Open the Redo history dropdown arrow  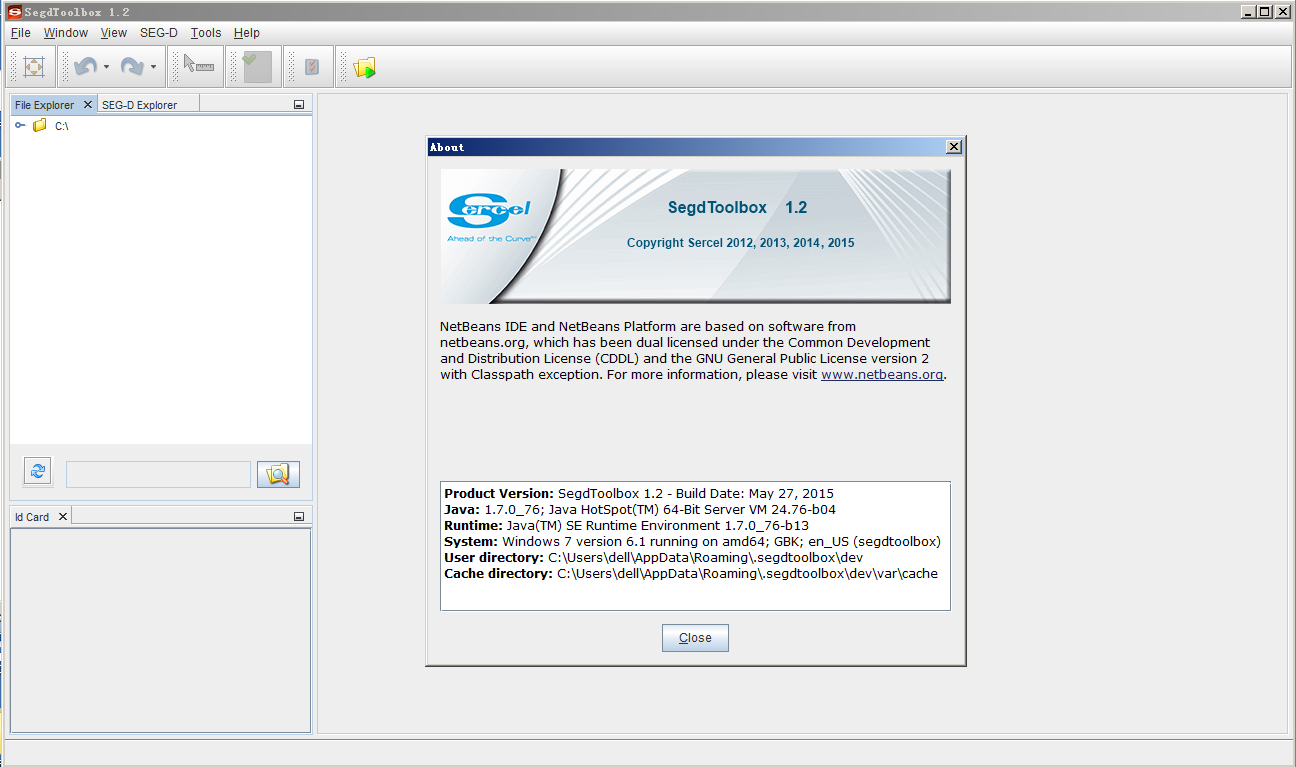pos(153,68)
